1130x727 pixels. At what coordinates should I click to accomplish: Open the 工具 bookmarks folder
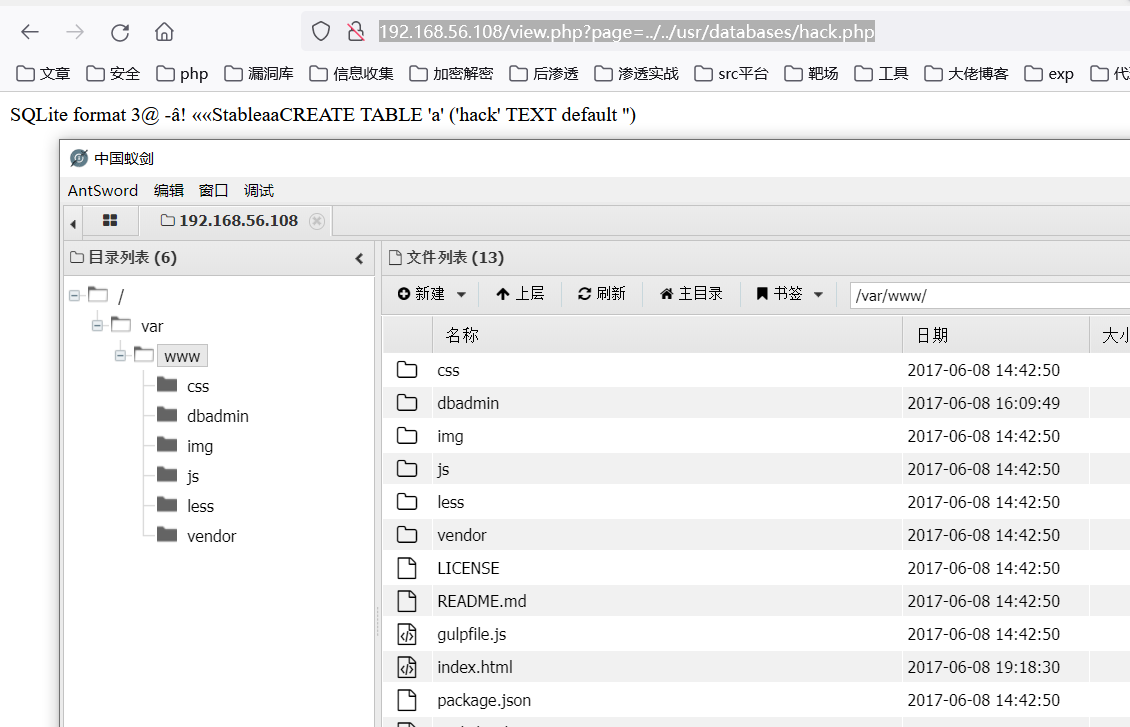point(880,72)
